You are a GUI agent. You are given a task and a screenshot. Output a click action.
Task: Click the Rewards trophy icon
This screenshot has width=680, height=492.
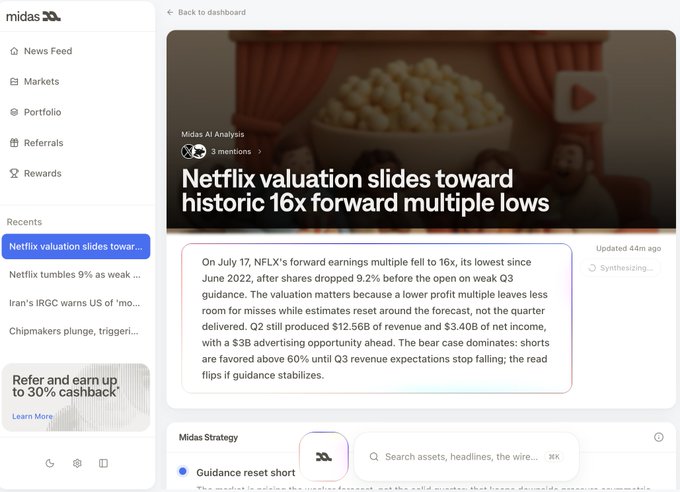(14, 174)
